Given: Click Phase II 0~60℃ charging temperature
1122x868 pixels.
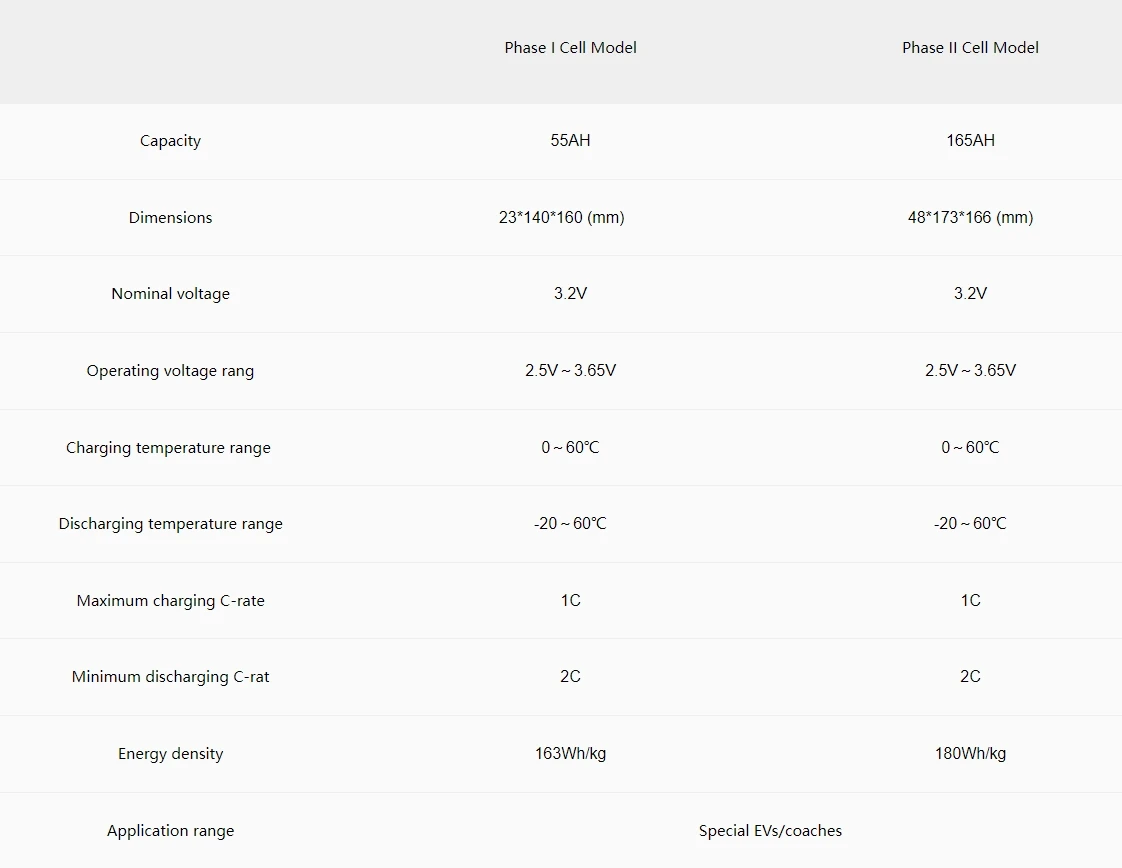Looking at the screenshot, I should 970,448.
